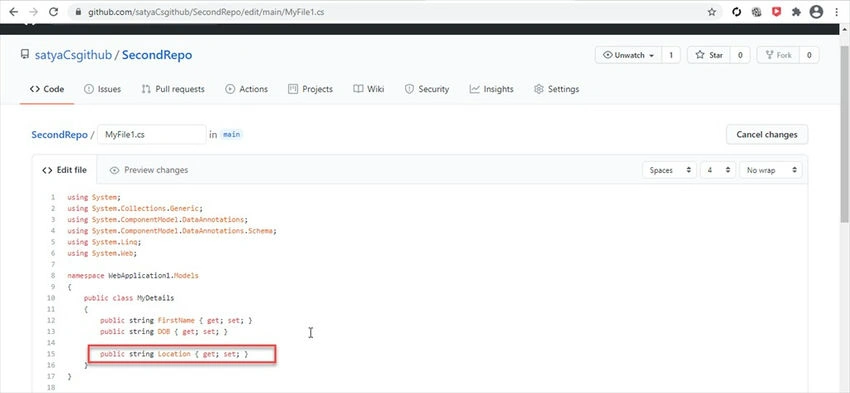The image size is (850, 393).
Task: Click 'namespace WebApplication1.Models' line
Action: [133, 275]
